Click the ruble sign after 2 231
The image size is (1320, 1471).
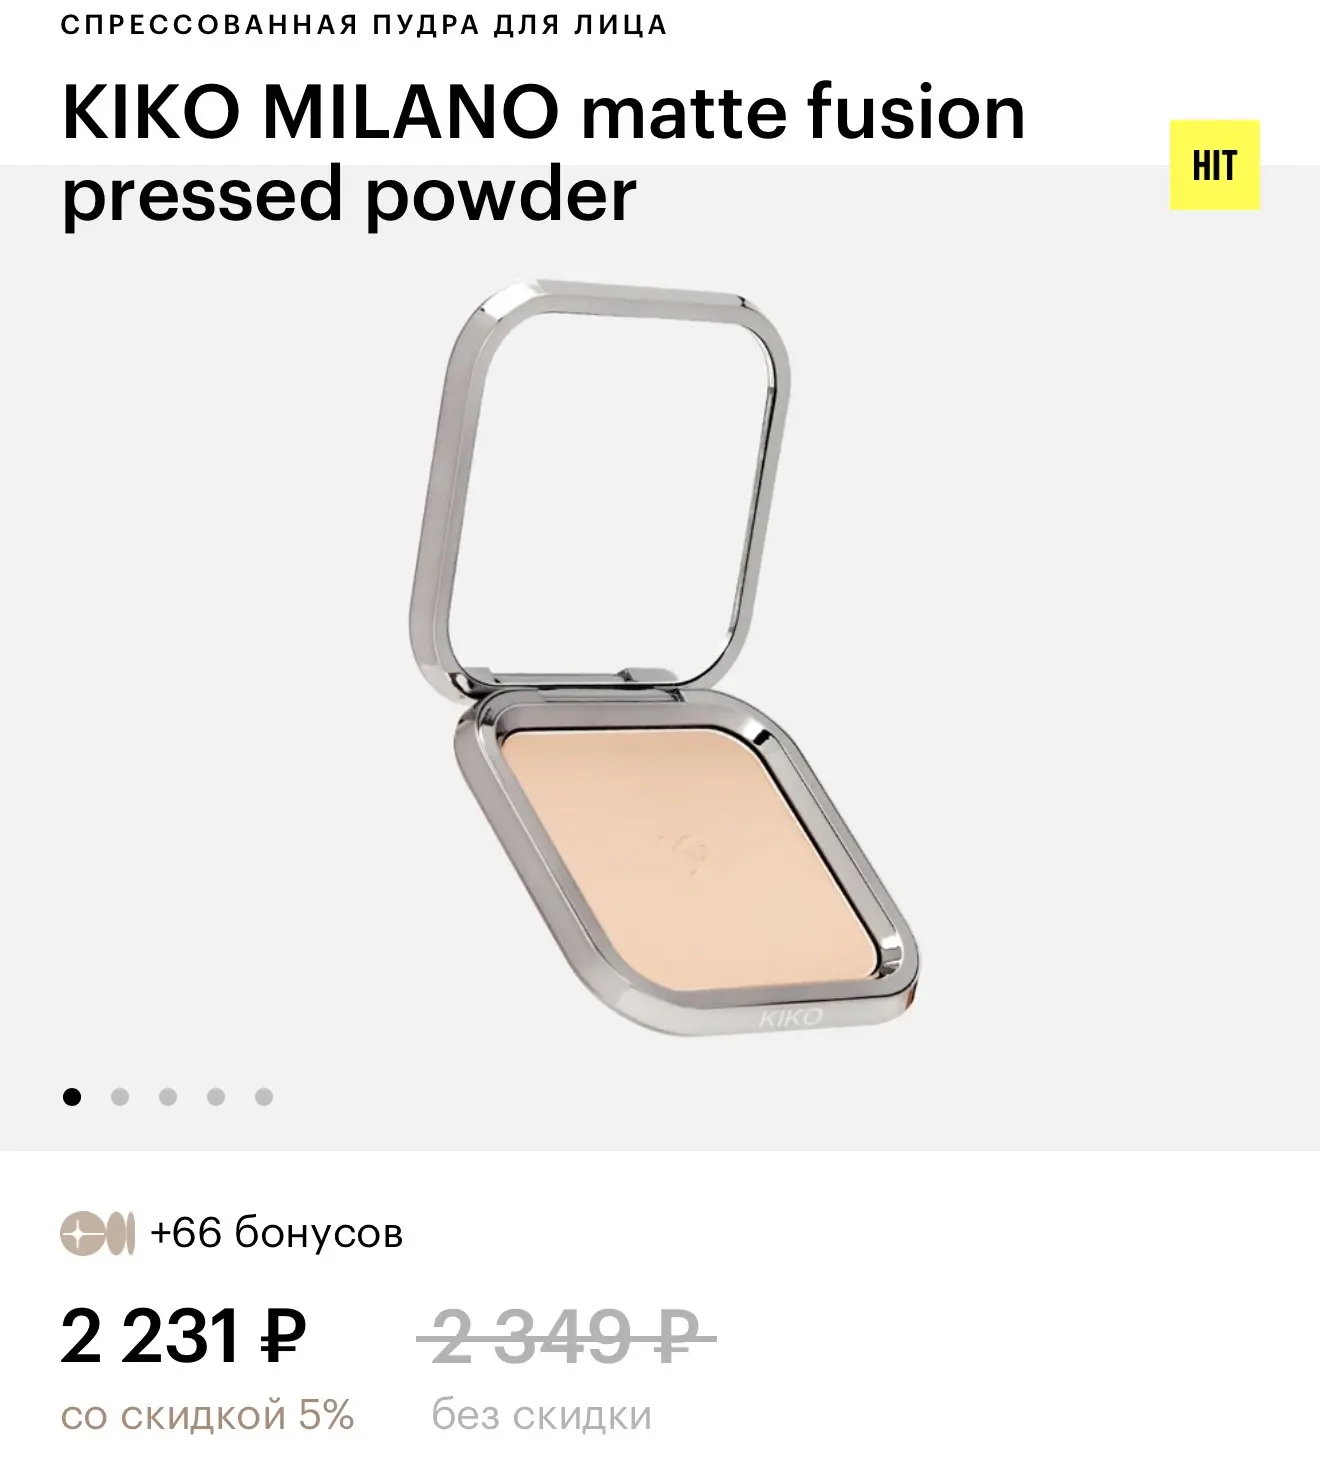click(x=283, y=1338)
